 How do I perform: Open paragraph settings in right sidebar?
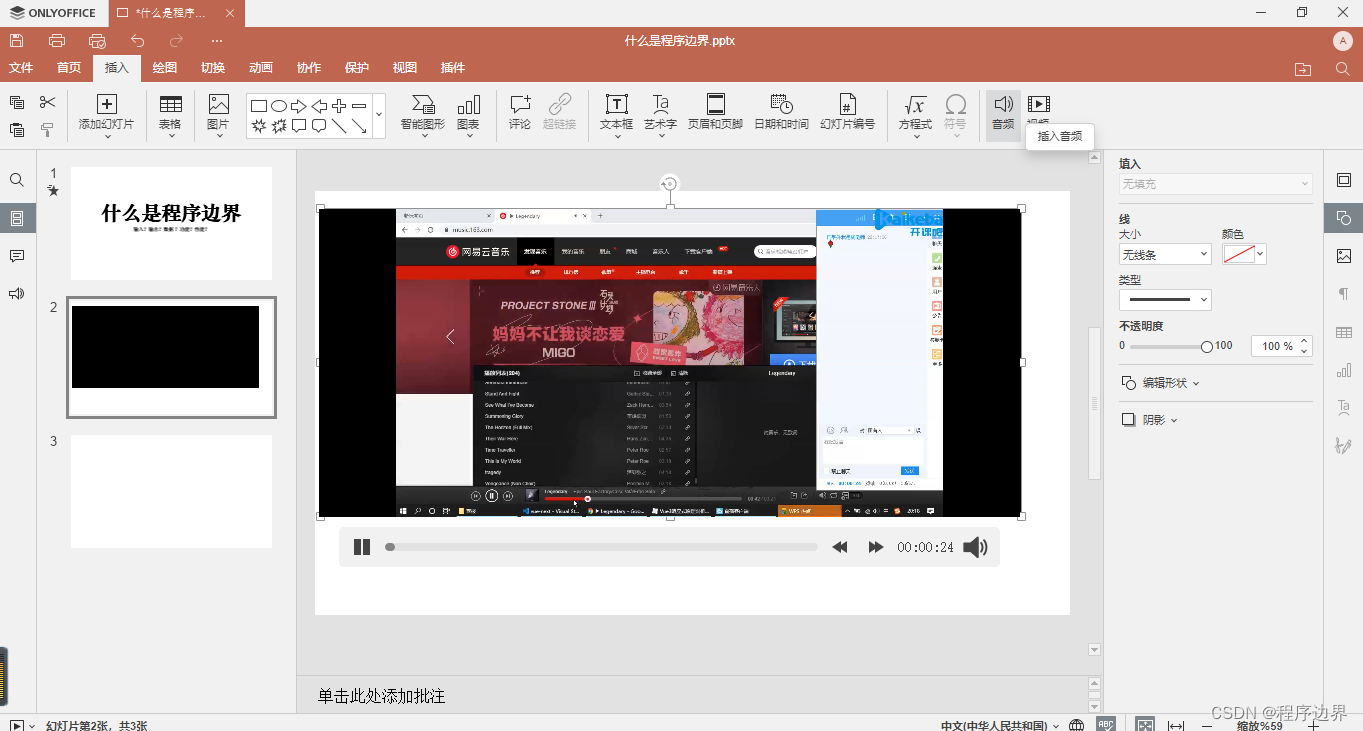(x=1344, y=294)
